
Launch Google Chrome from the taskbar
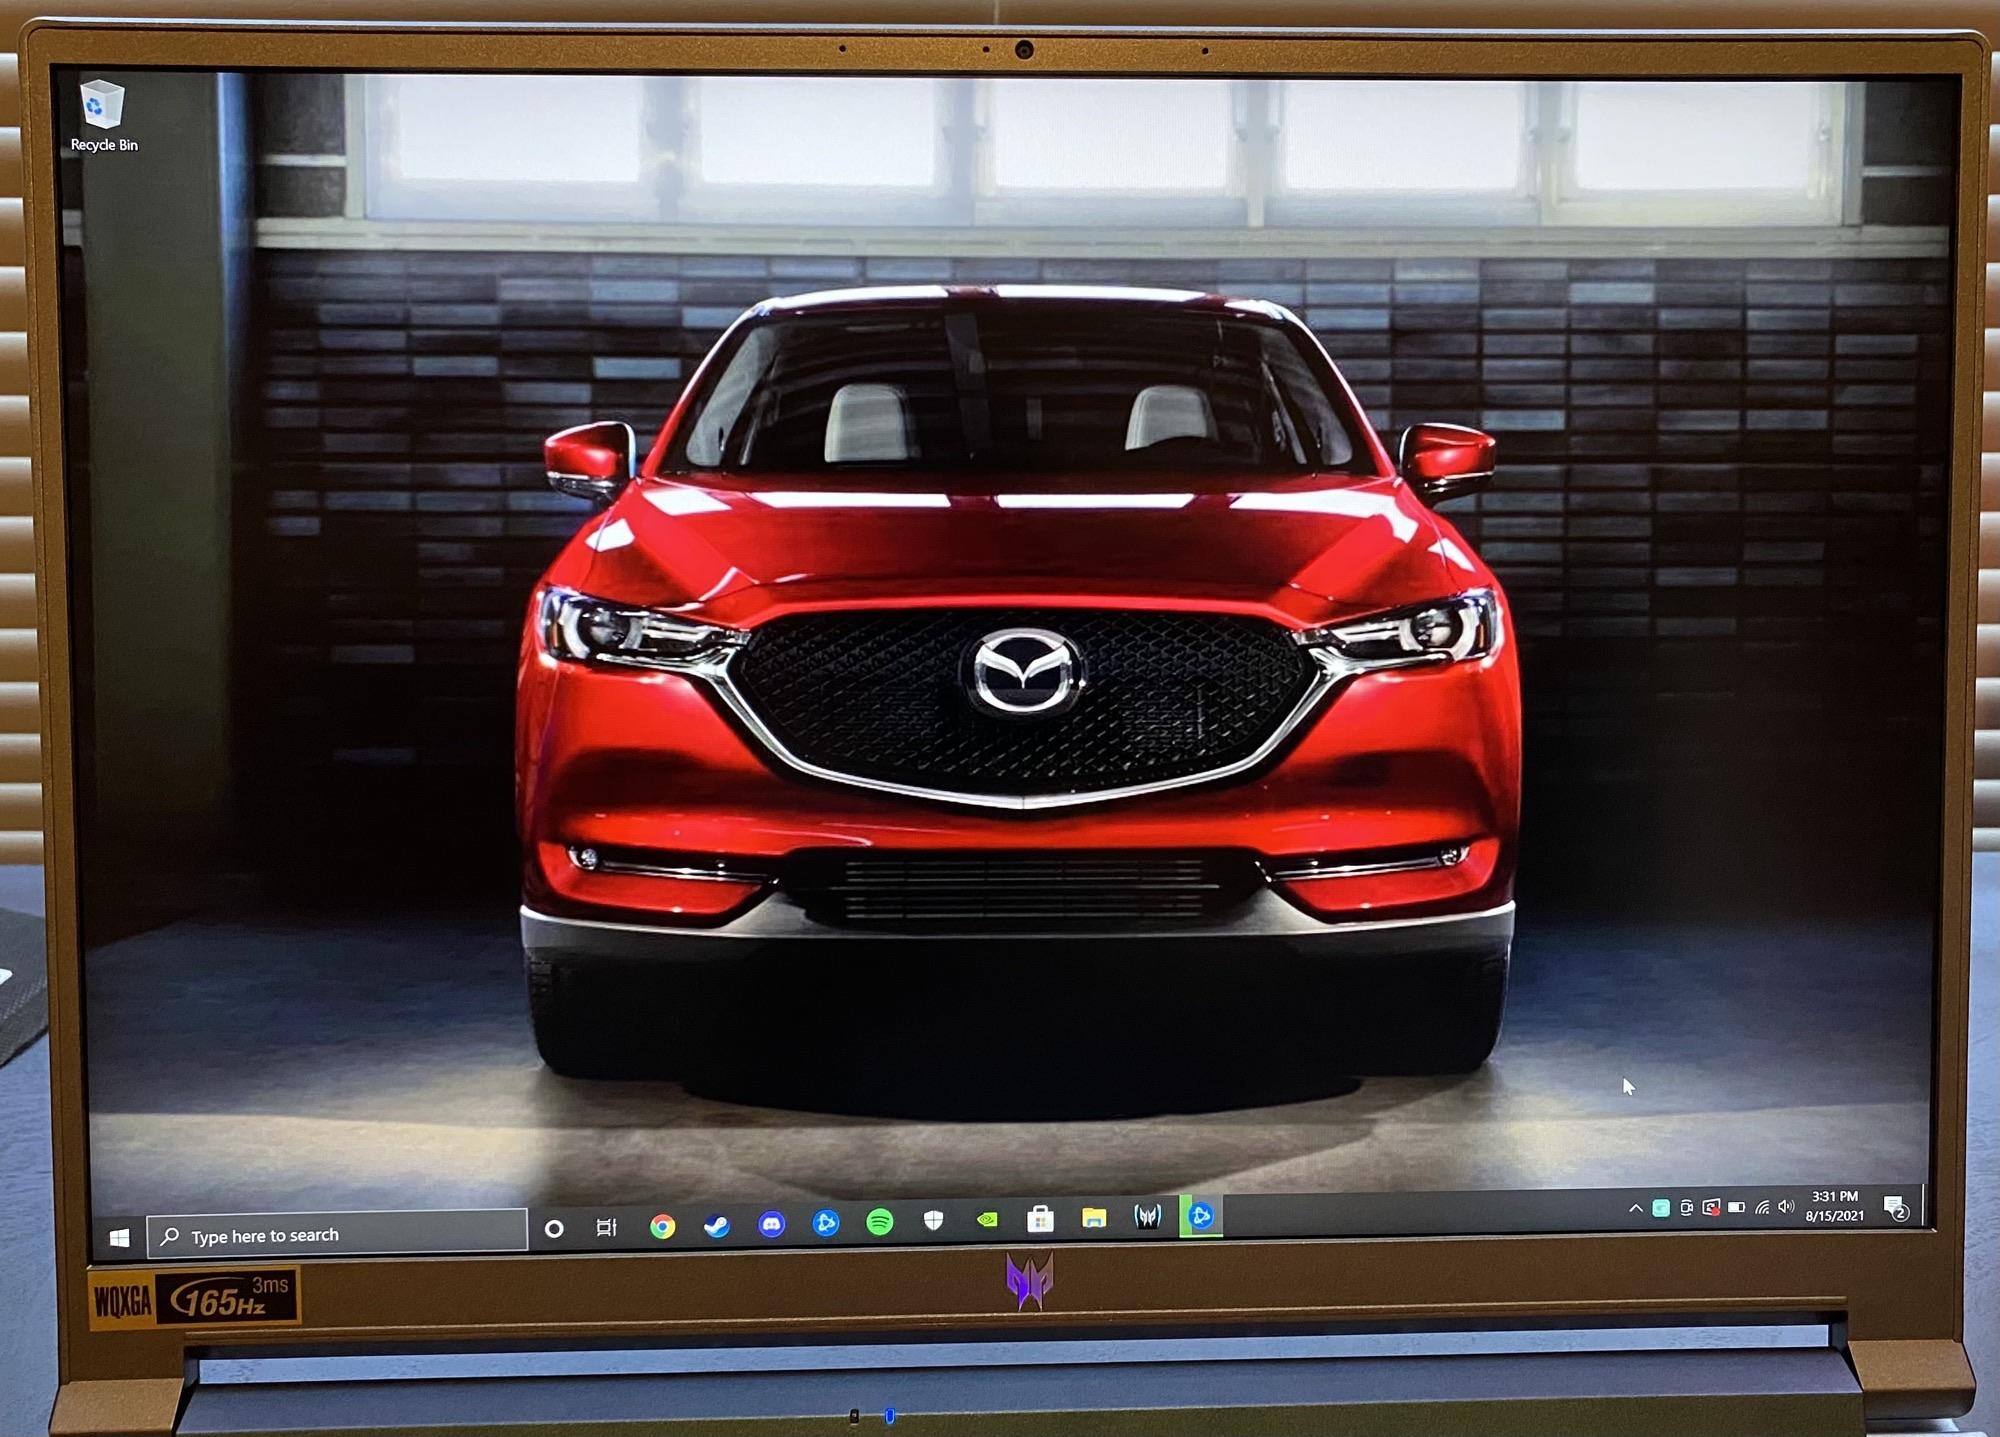pyautogui.click(x=662, y=1226)
